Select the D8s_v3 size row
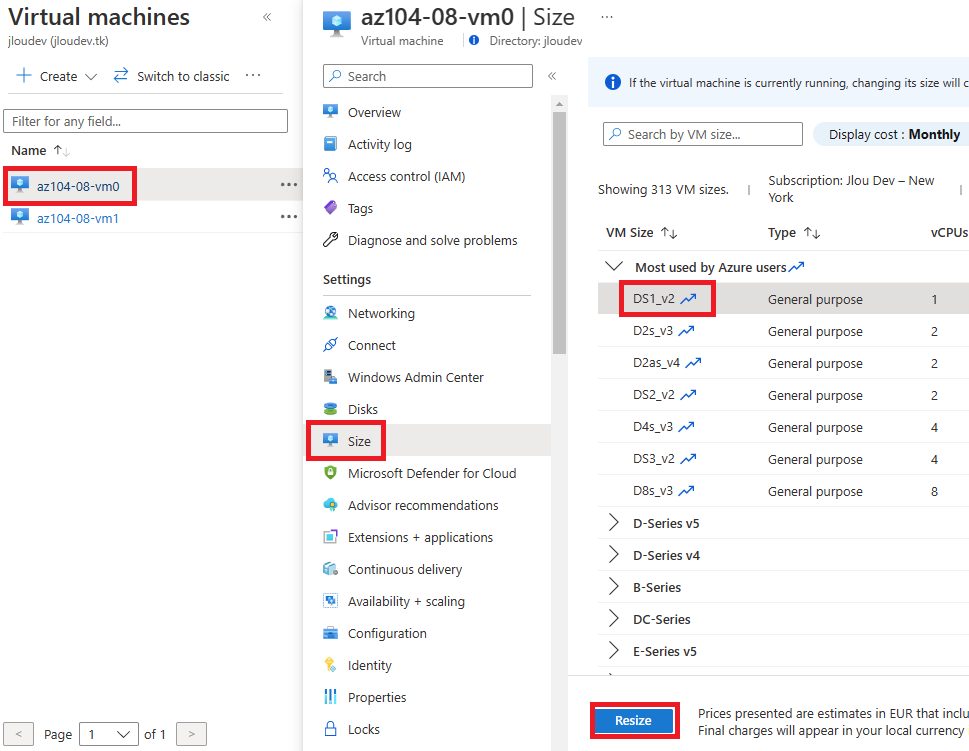This screenshot has height=751, width=969. click(783, 491)
